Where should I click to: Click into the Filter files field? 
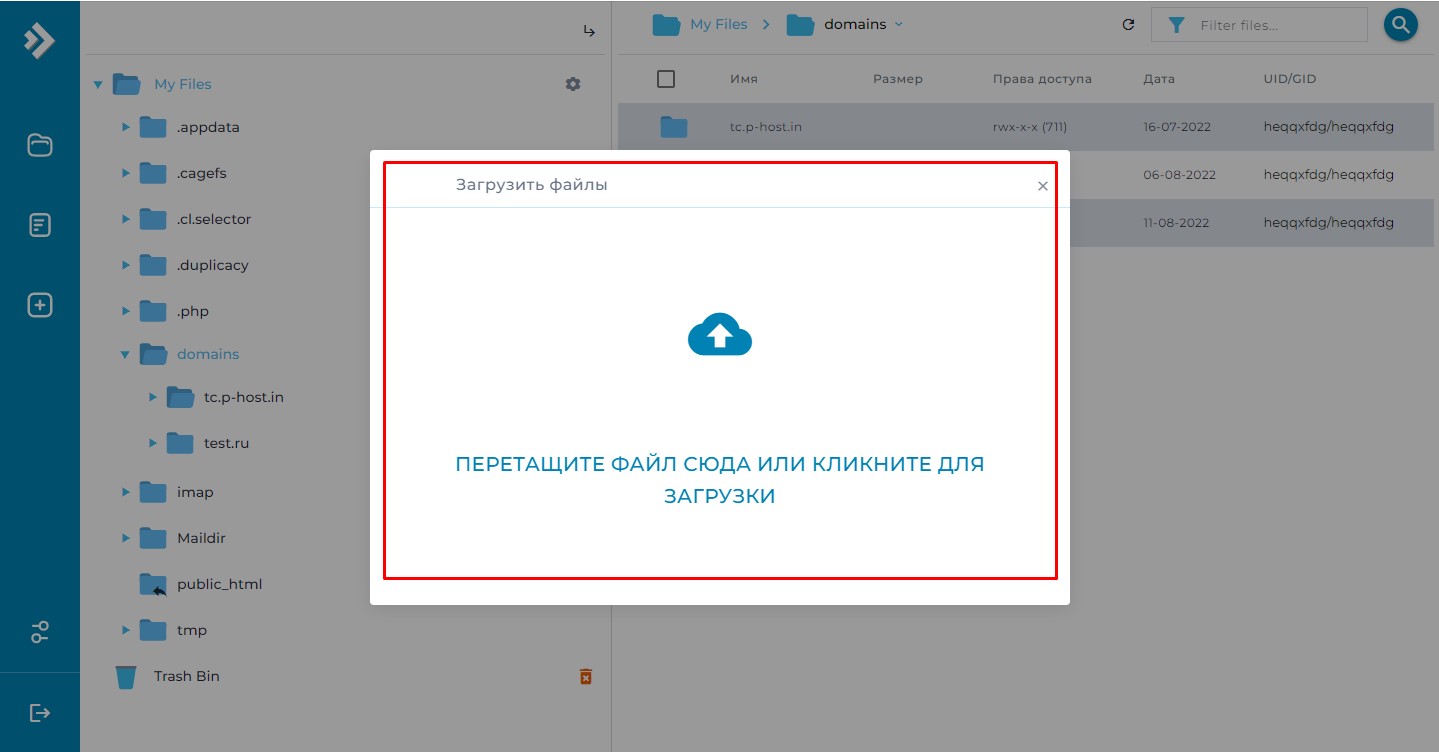point(1259,25)
